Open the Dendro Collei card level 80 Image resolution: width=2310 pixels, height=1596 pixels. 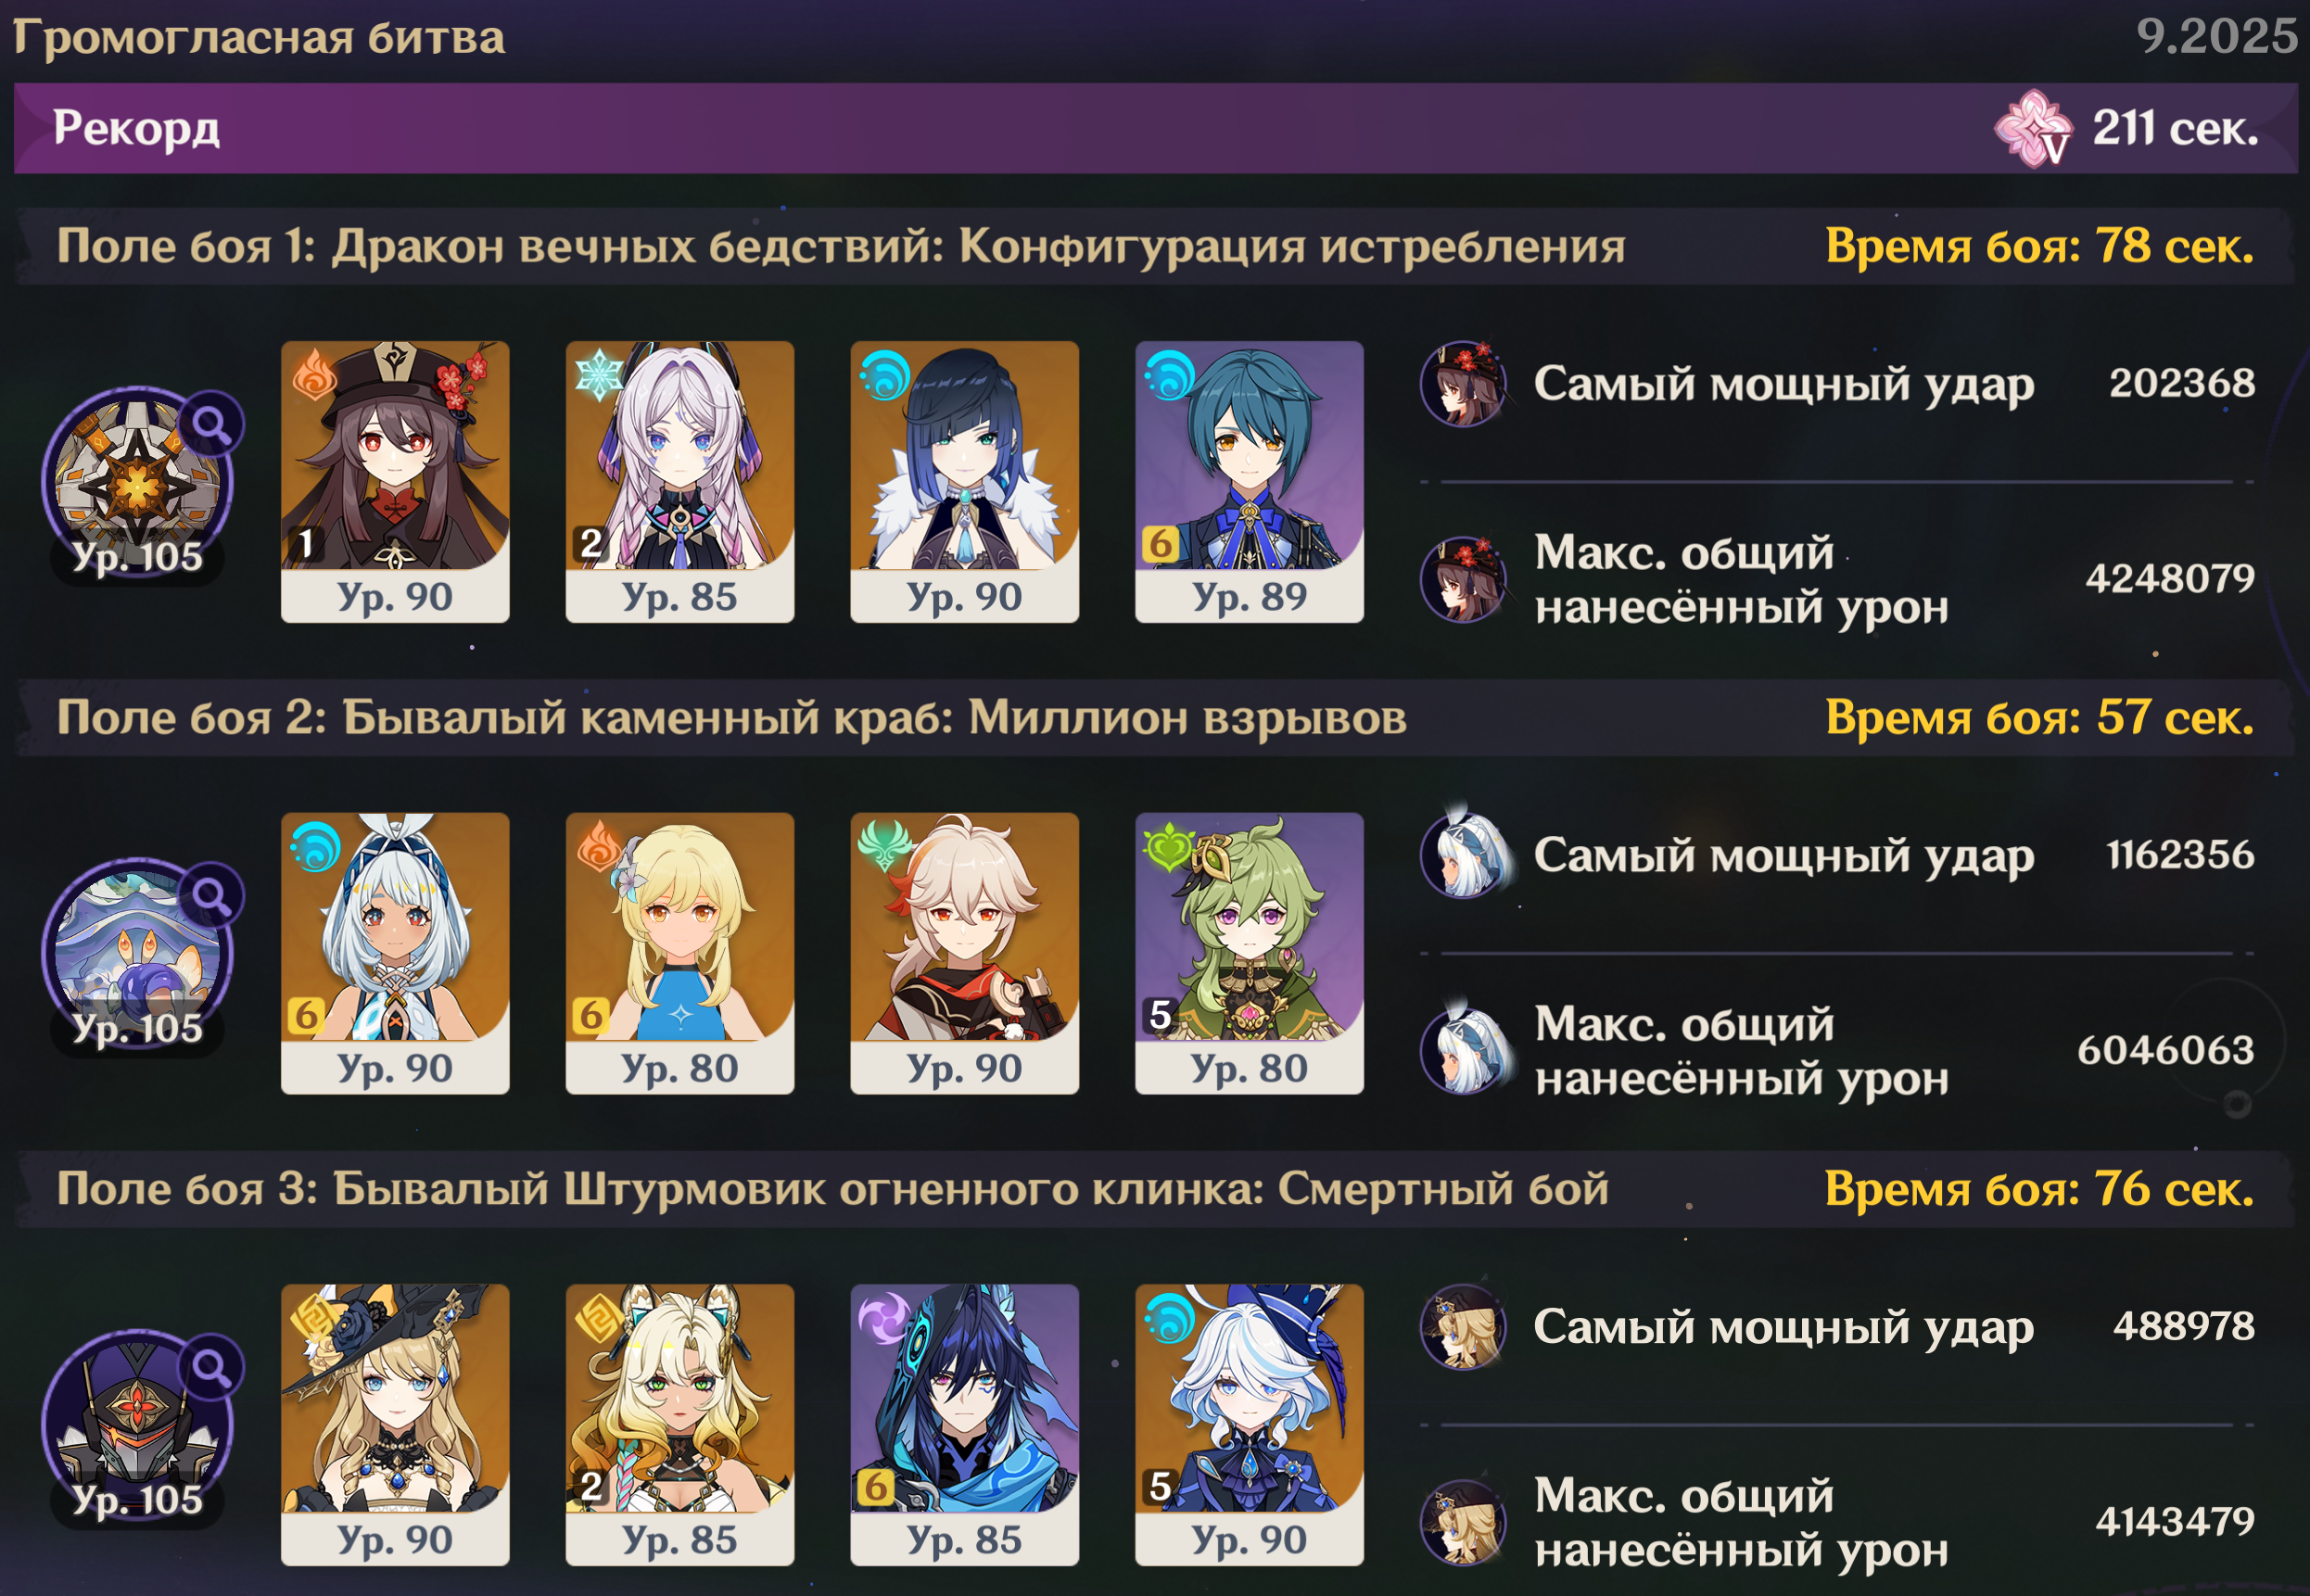(1249, 953)
